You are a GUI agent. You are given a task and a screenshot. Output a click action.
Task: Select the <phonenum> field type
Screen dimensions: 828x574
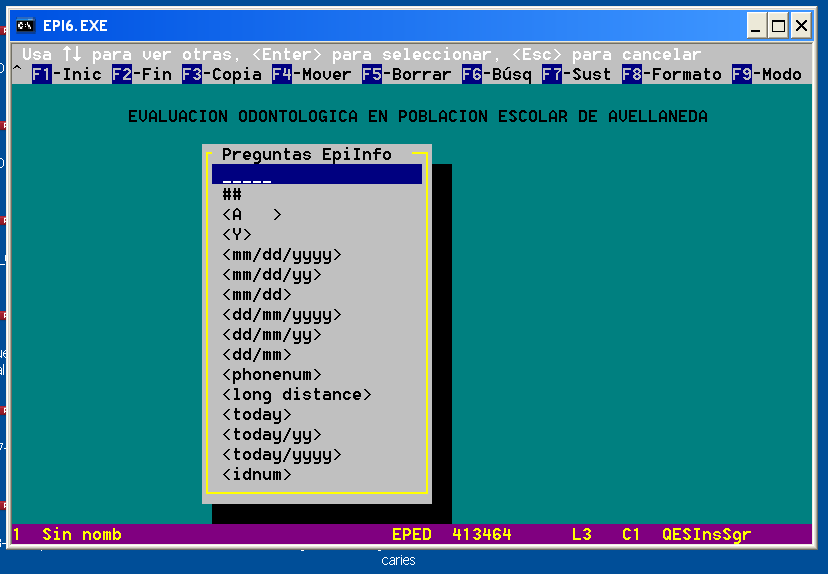[x=272, y=374]
